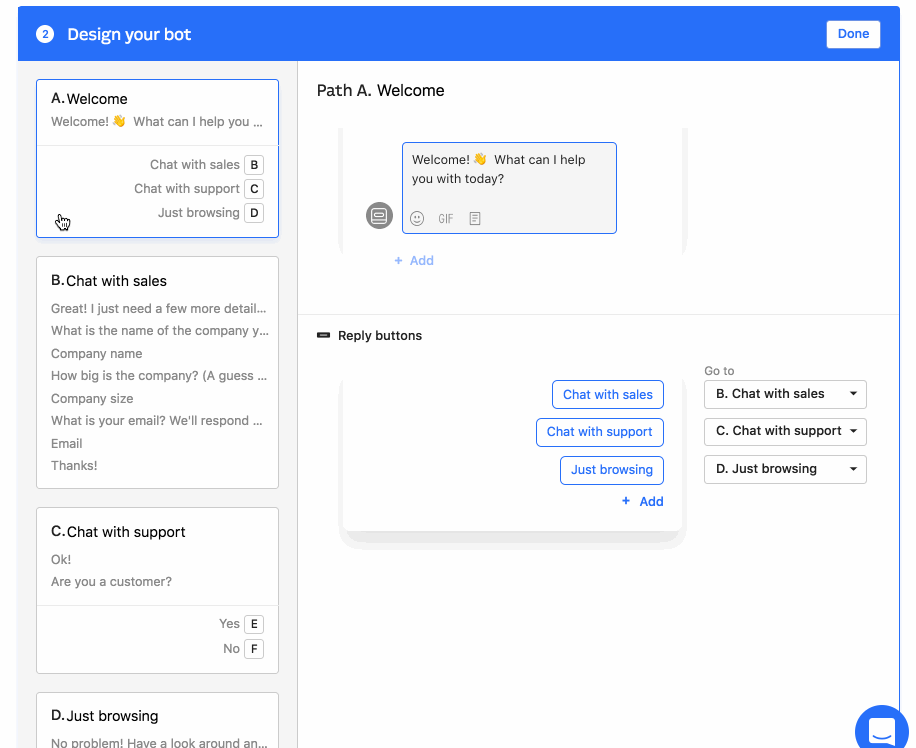Click the E badge beside Yes
Viewport: 916px width, 748px height.
click(254, 624)
